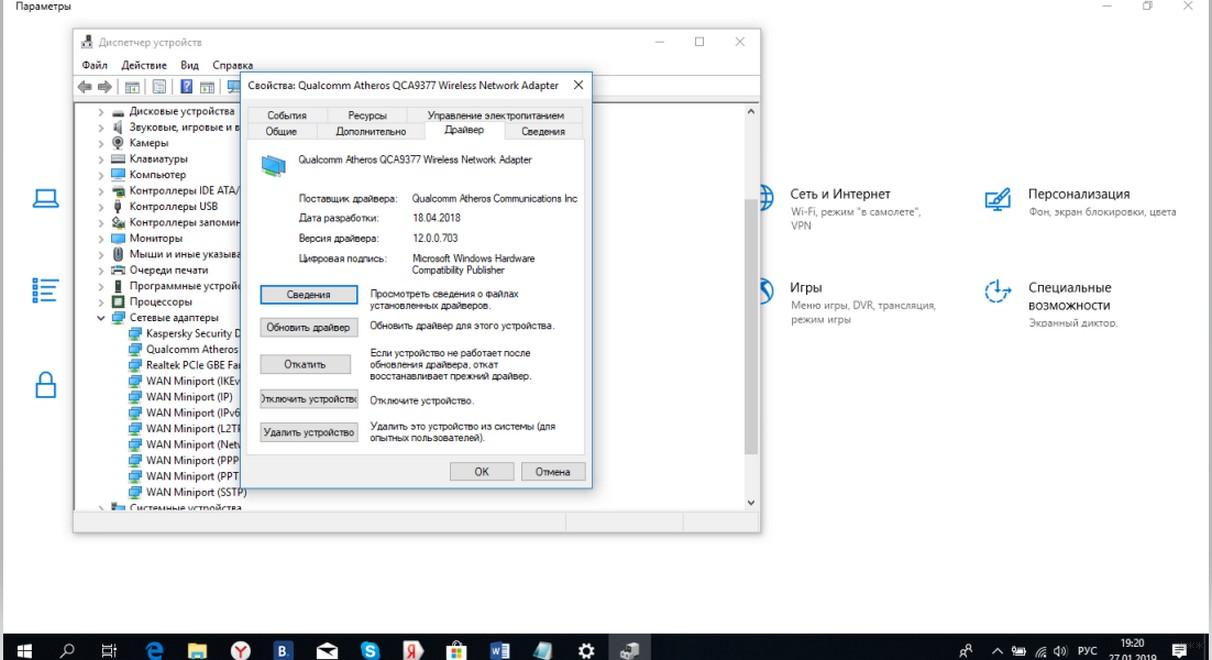Click the lock Privacy icon in Settings
Screen dimensions: 1212x660
click(46, 384)
